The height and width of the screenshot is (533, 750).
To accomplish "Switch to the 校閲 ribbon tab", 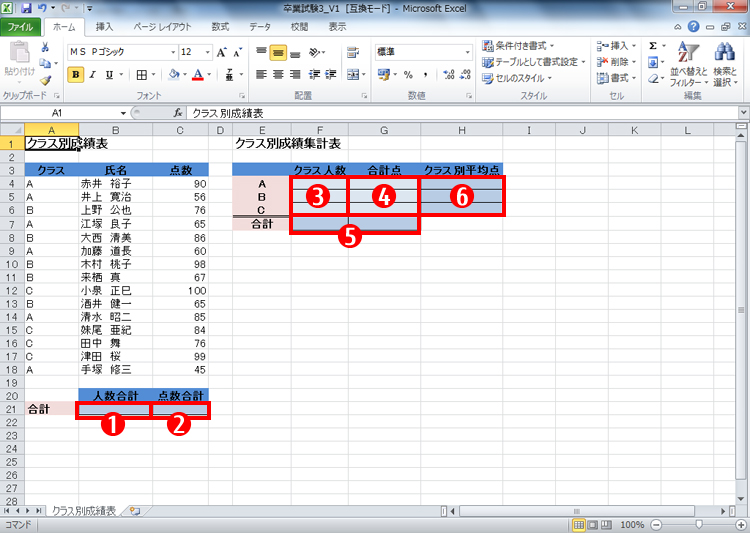I will 299,27.
